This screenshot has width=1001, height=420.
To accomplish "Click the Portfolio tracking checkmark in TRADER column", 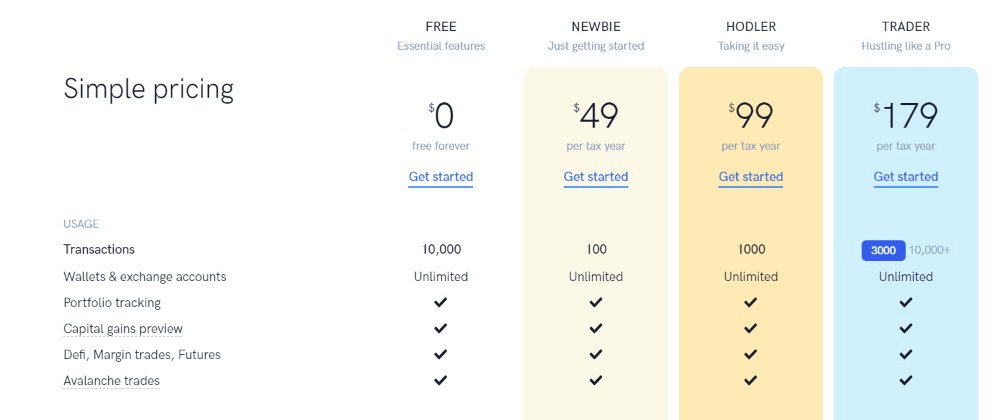I will 906,303.
